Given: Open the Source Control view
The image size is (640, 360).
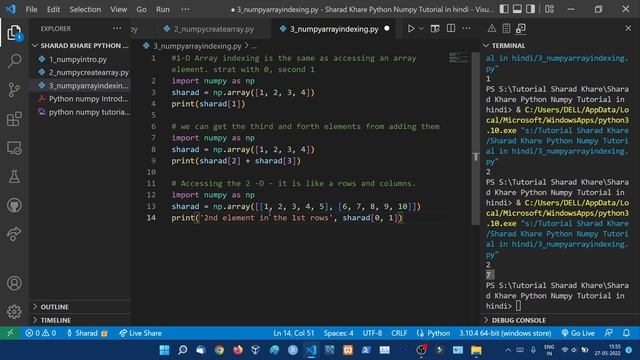Looking at the screenshot, I should click(x=14, y=90).
